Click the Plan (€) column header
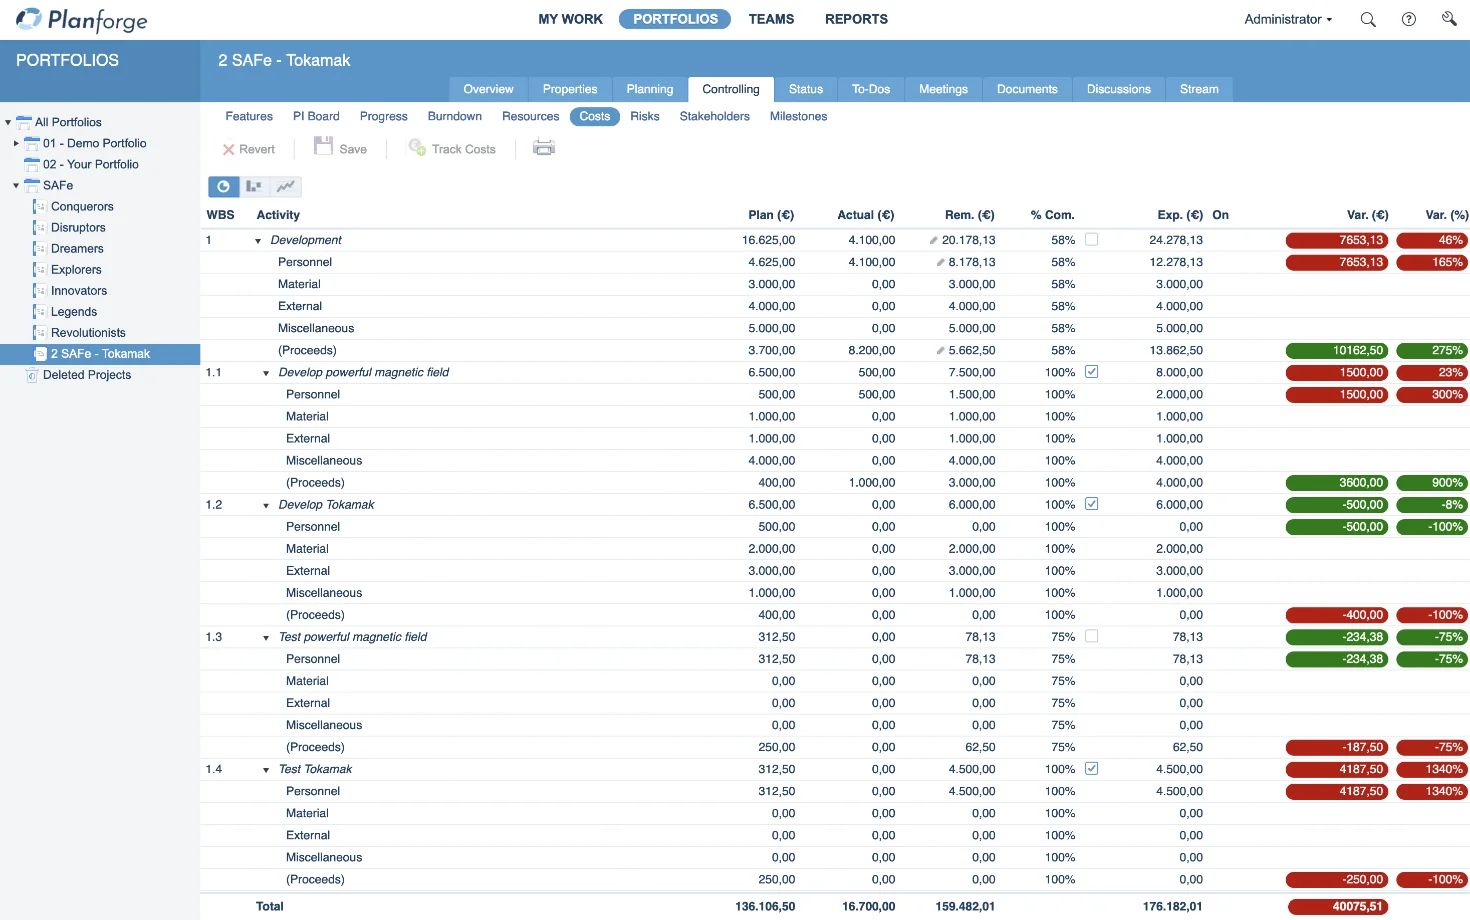 [x=771, y=215]
